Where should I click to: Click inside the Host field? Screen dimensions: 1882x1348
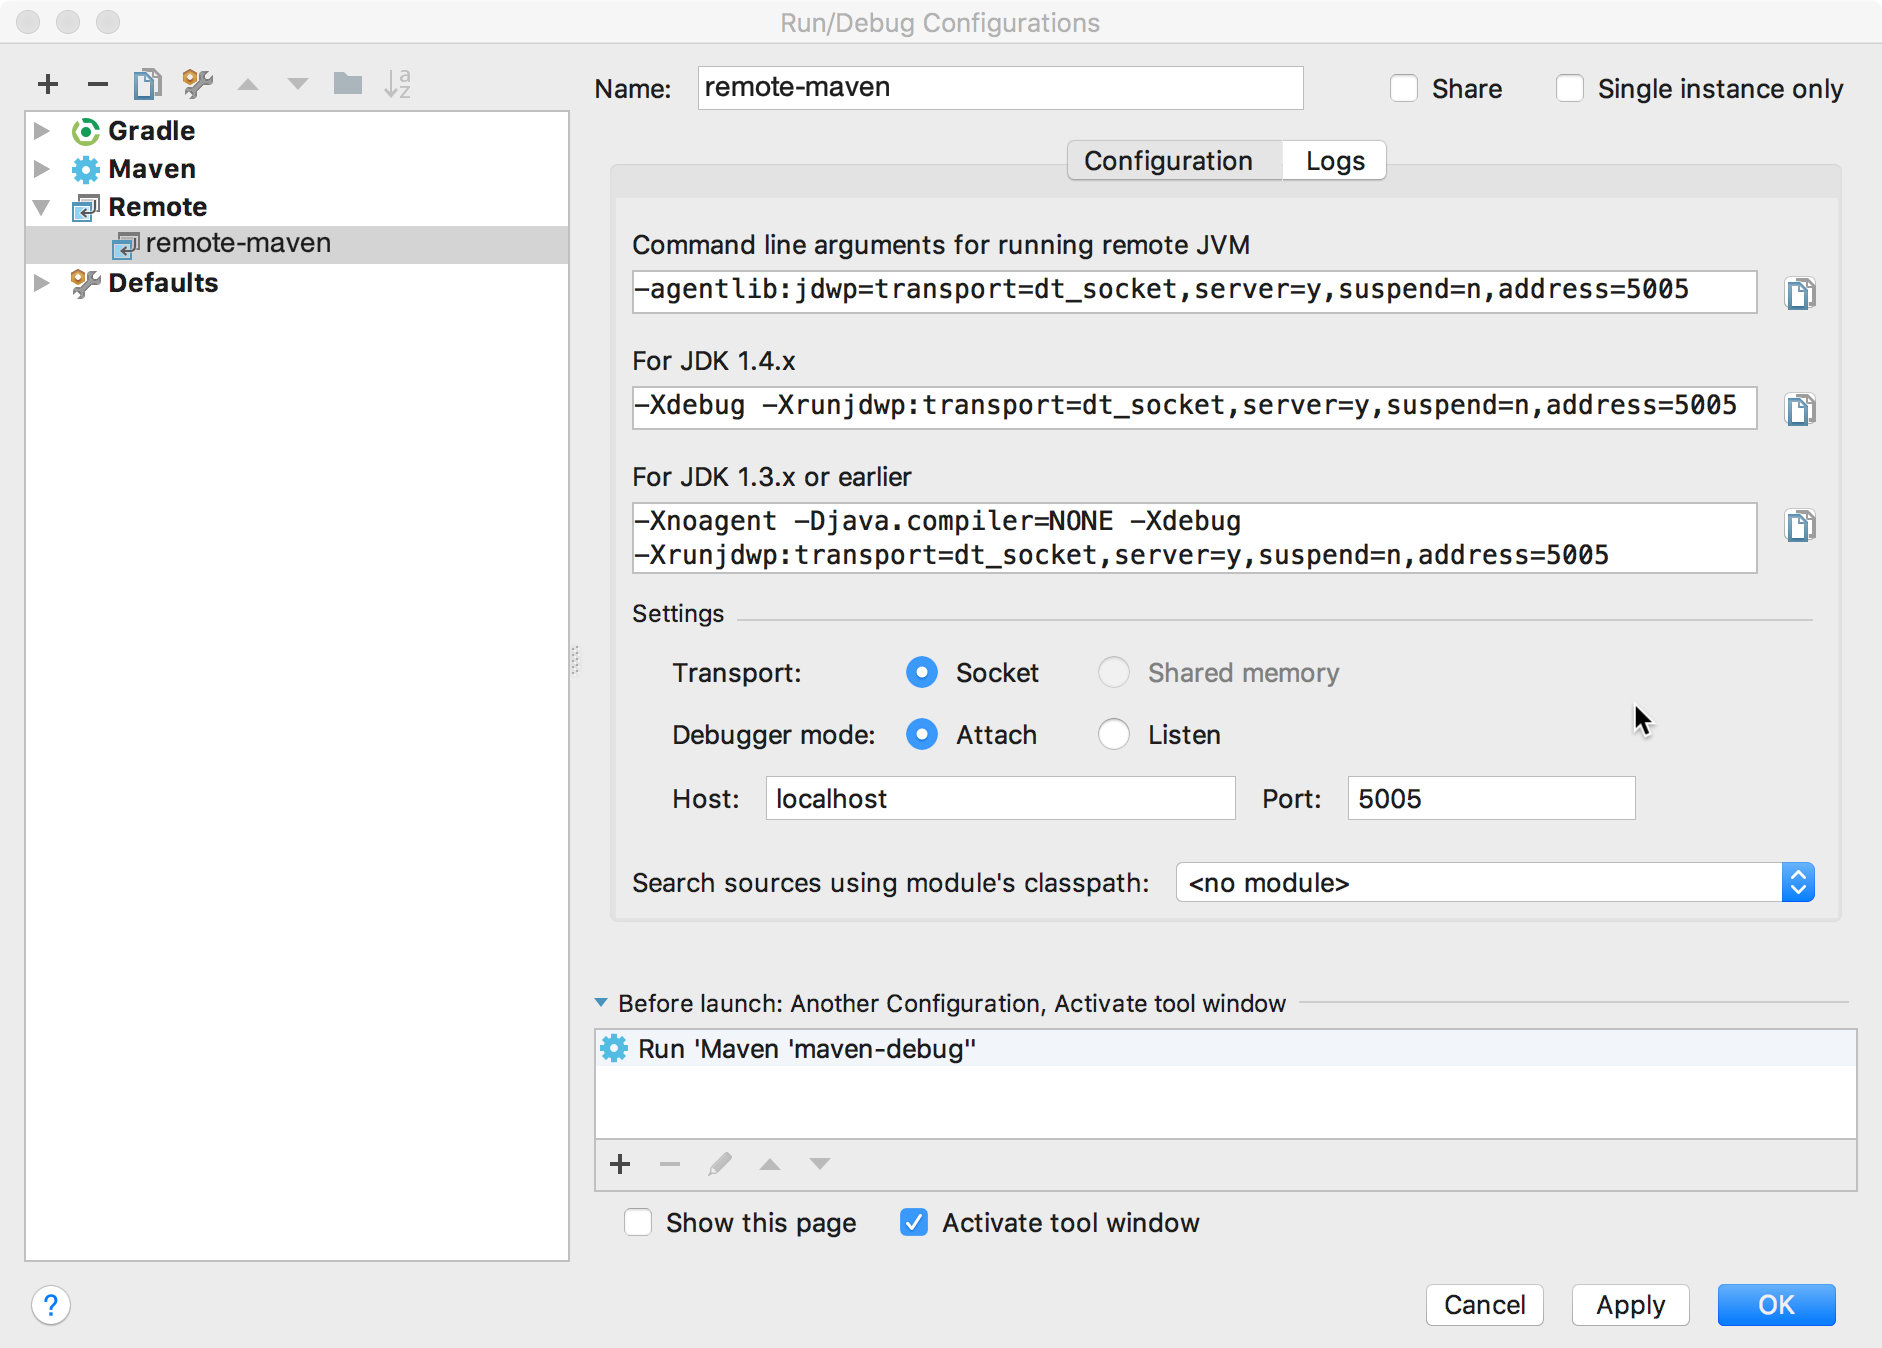click(999, 798)
